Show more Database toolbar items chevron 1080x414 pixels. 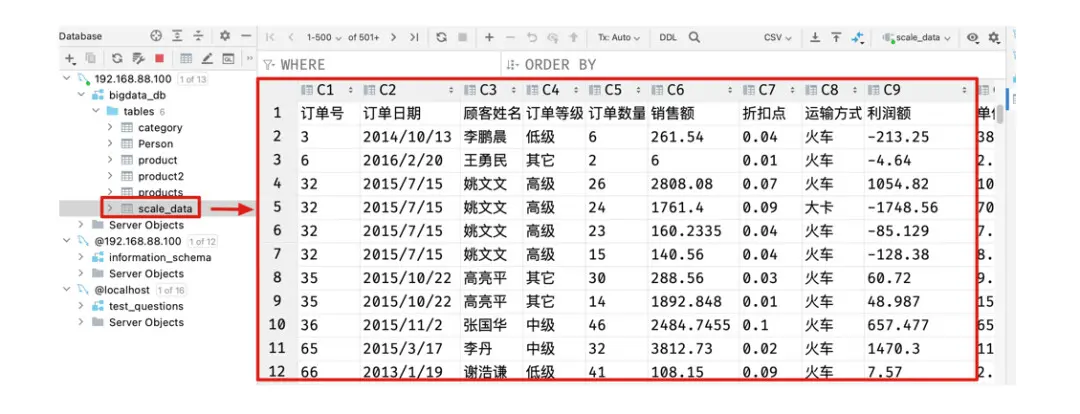coord(249,59)
